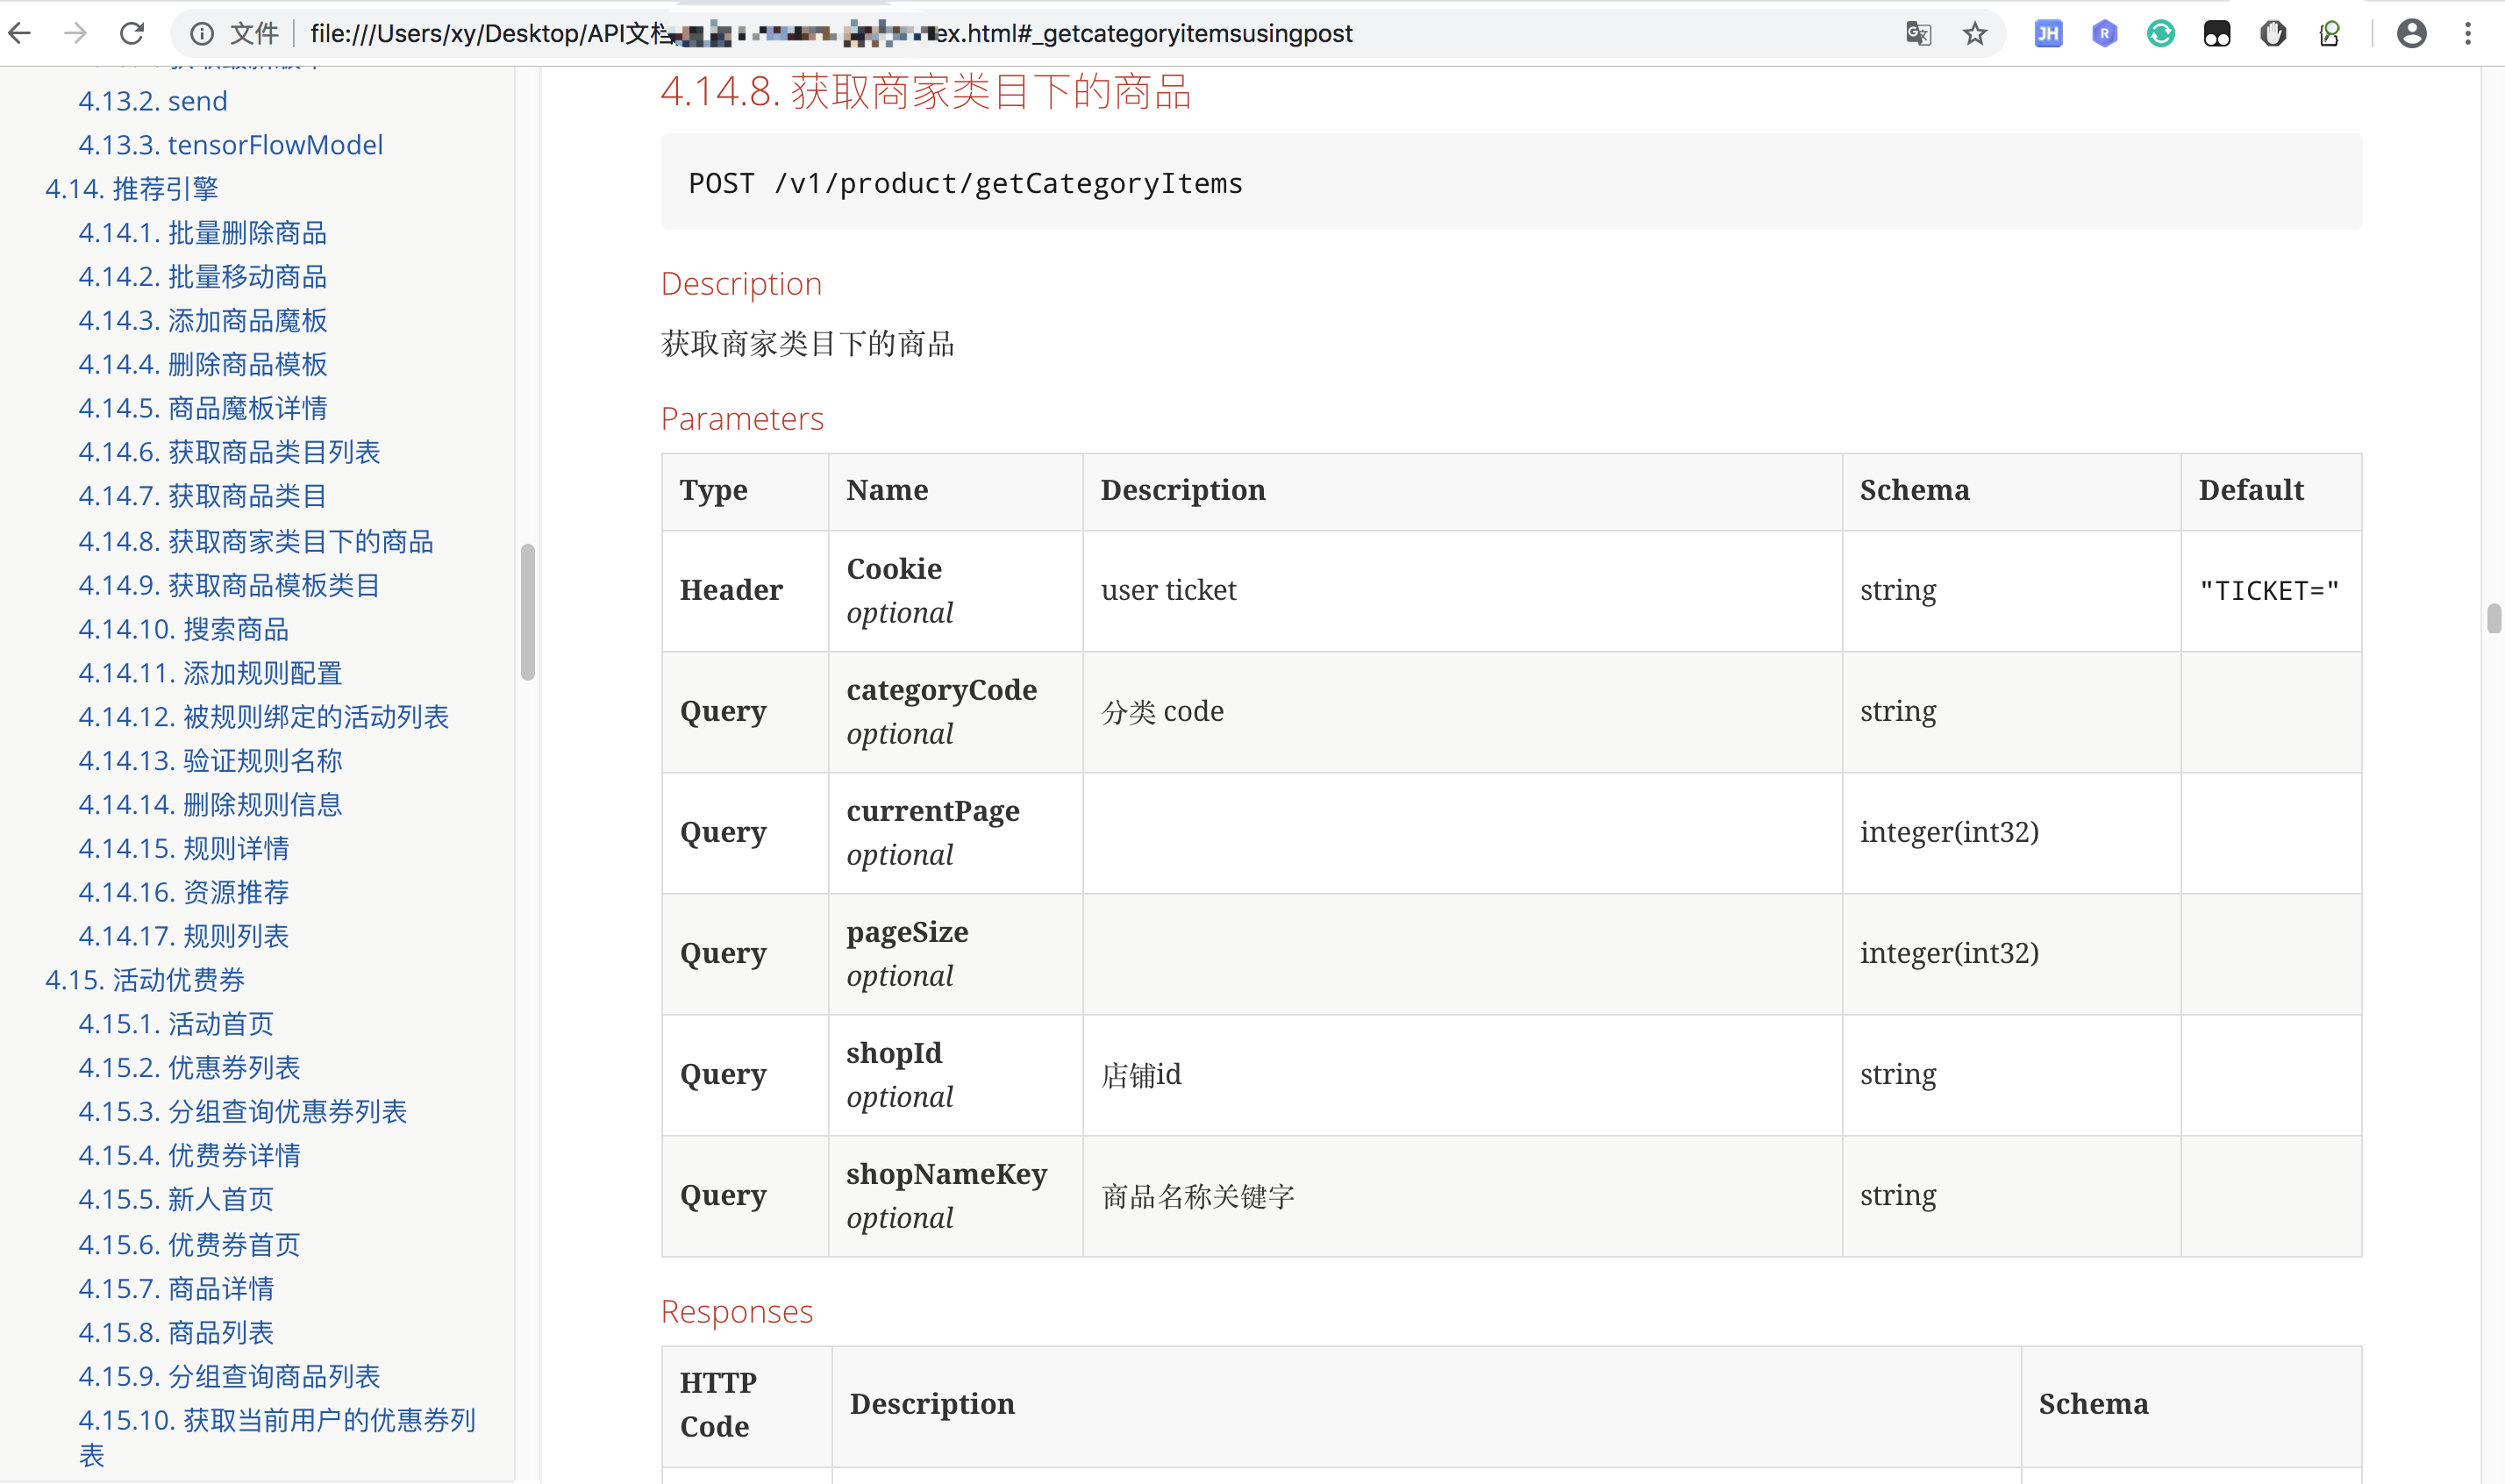2505x1484 pixels.
Task: Navigate to 4.14.16 资源推荐
Action: click(184, 892)
